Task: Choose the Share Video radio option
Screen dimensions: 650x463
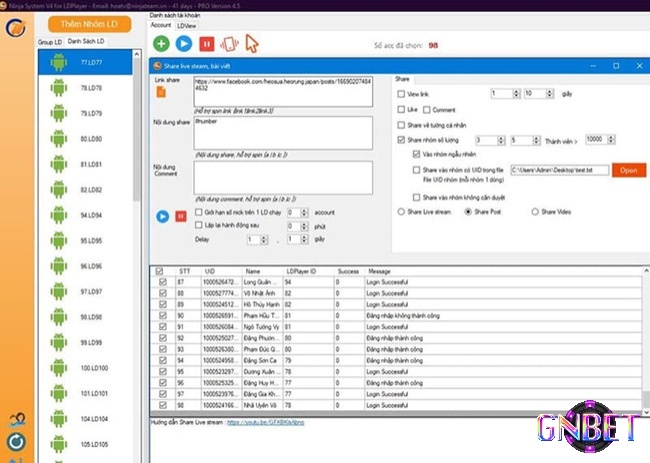Action: [x=535, y=212]
